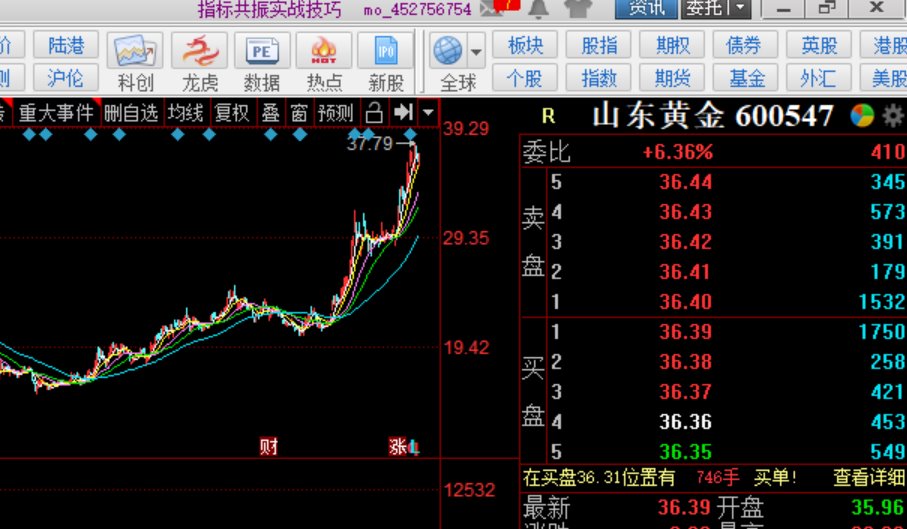Click sell-3 price 36.42
The image size is (907, 529).
pyautogui.click(x=685, y=242)
